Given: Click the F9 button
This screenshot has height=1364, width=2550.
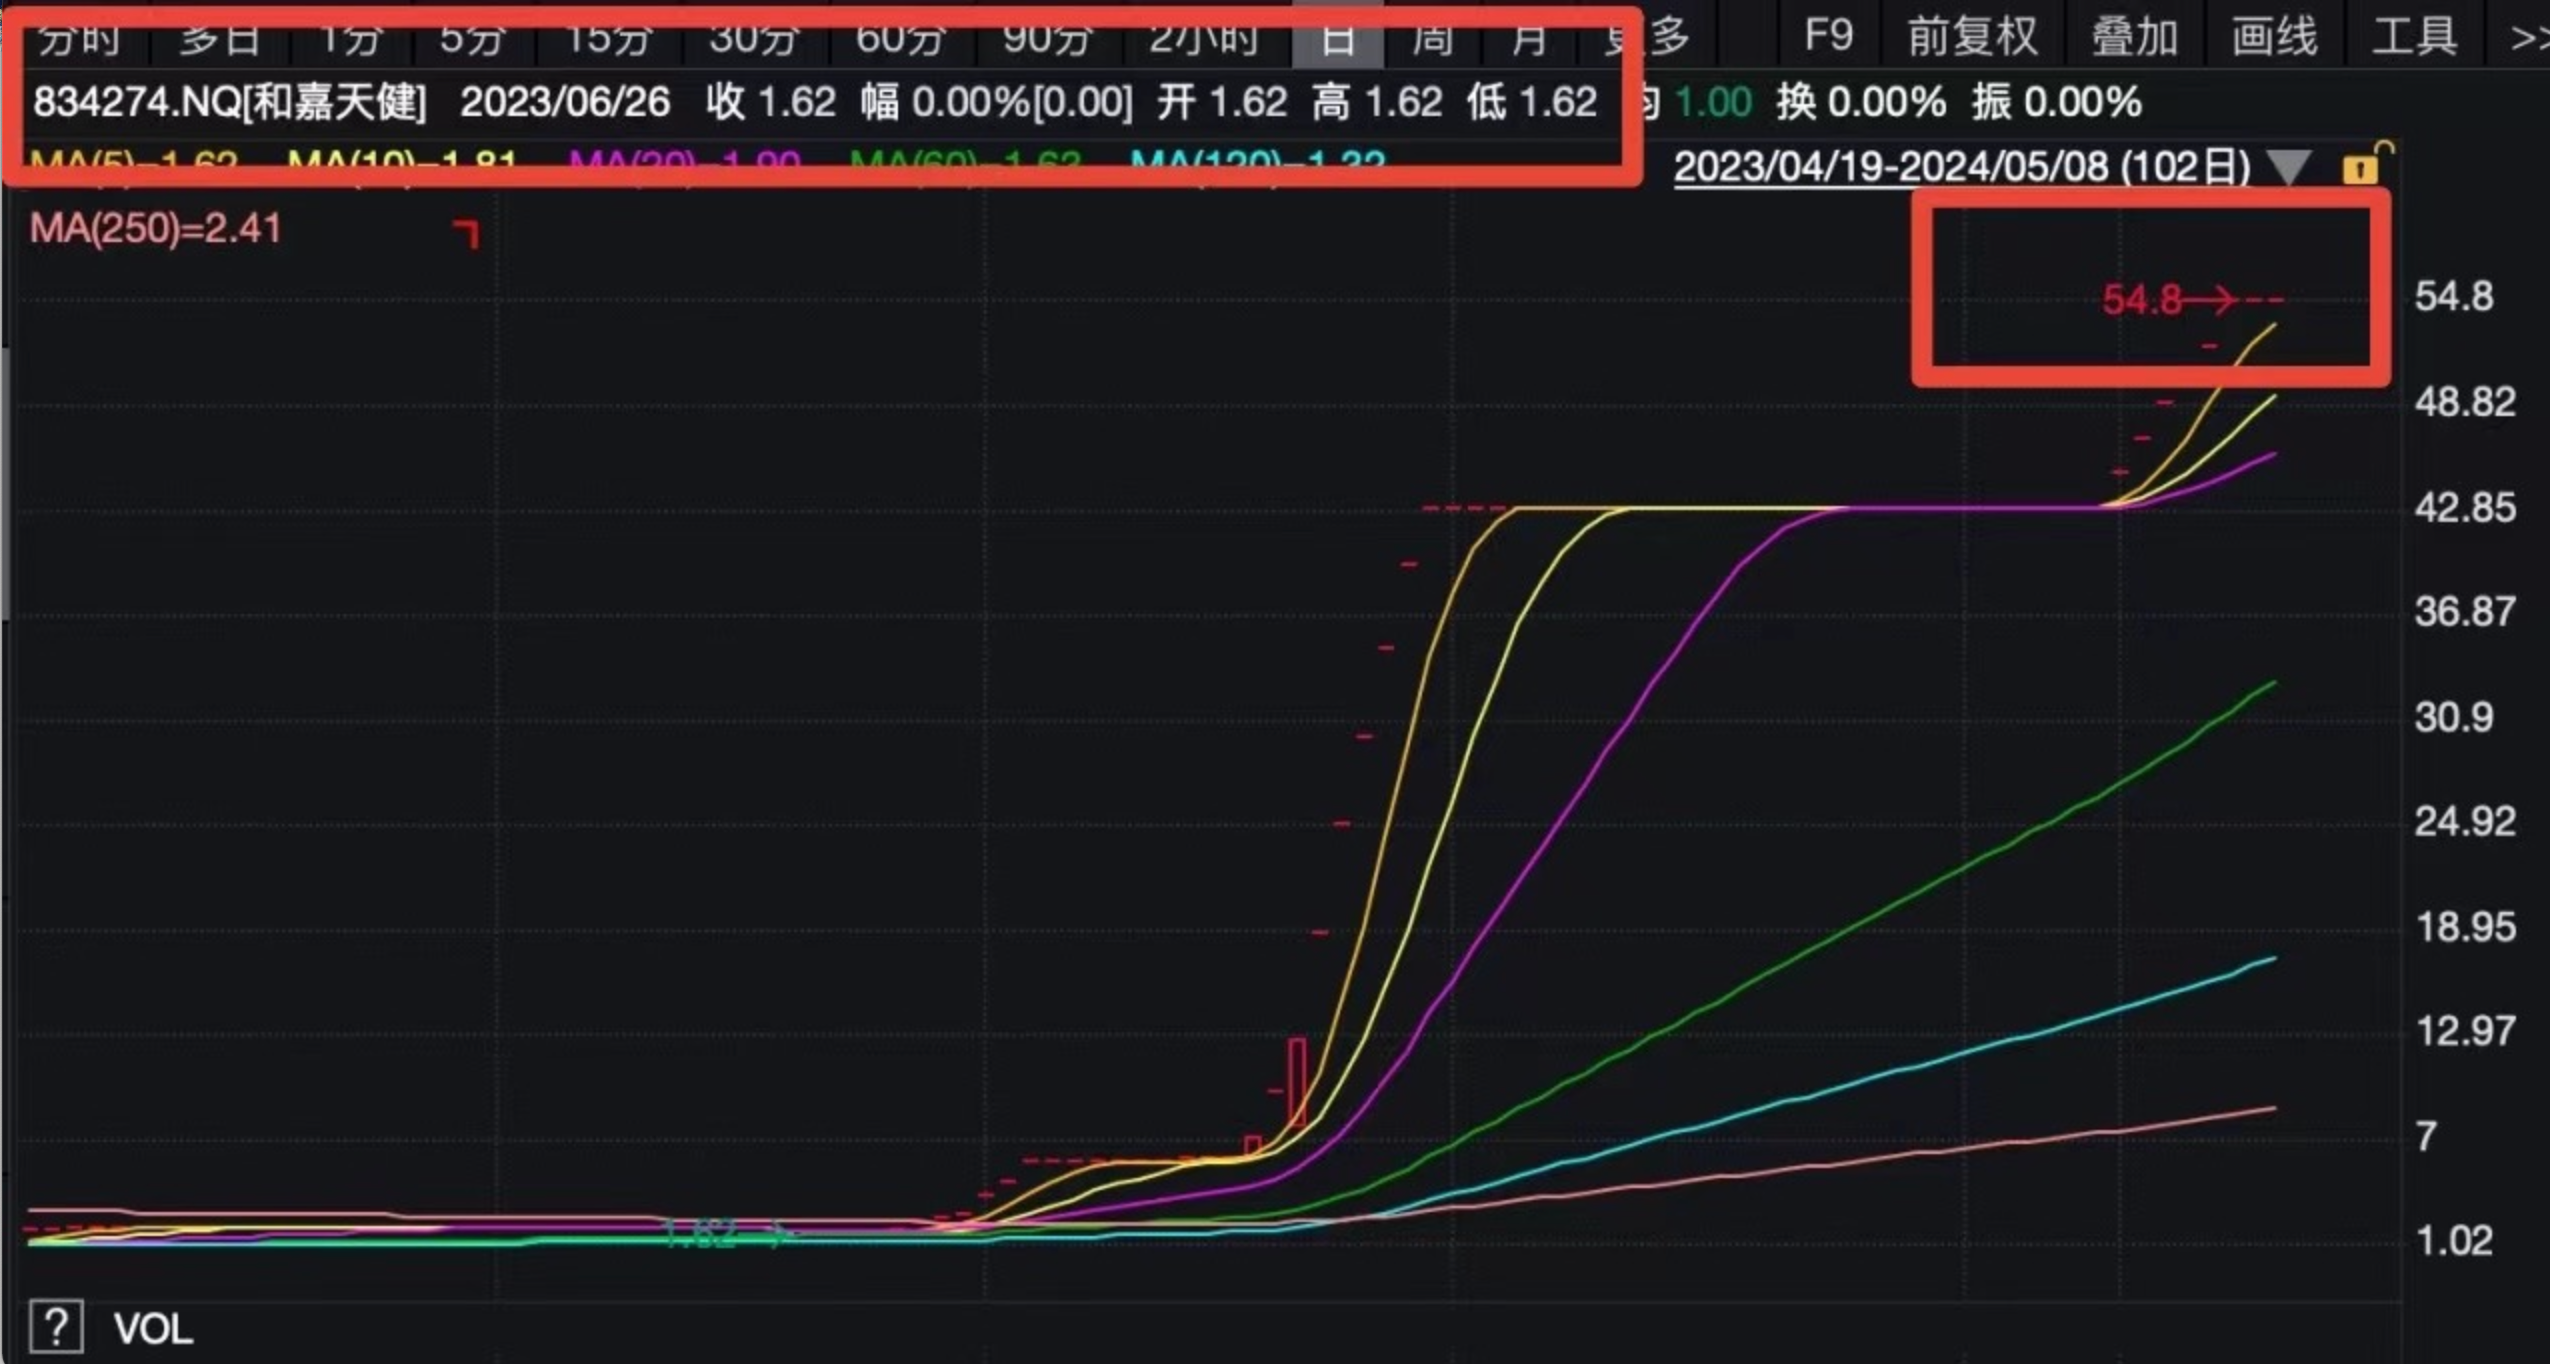Looking at the screenshot, I should 1828,36.
